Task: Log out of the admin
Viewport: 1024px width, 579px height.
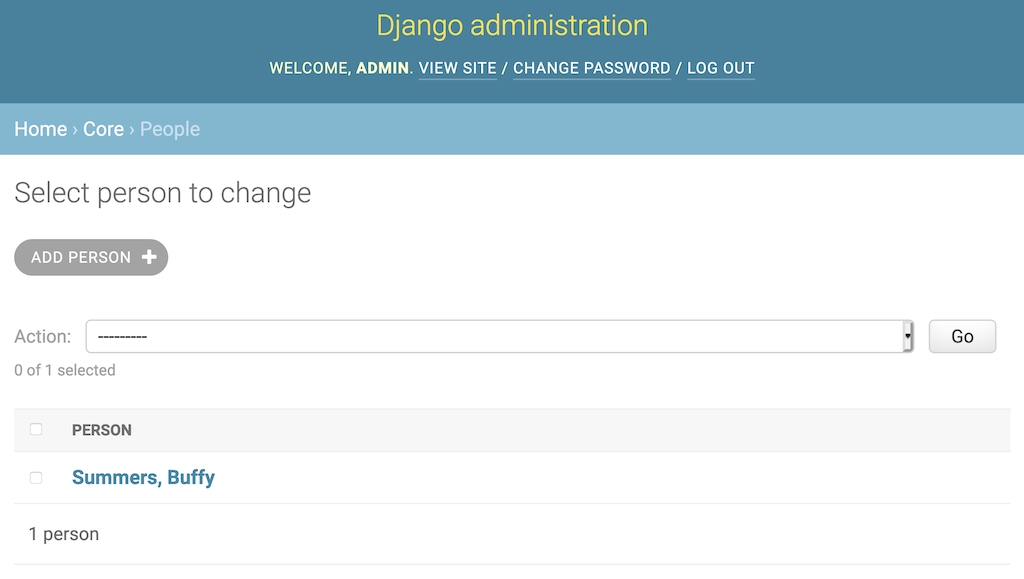Action: coord(720,68)
